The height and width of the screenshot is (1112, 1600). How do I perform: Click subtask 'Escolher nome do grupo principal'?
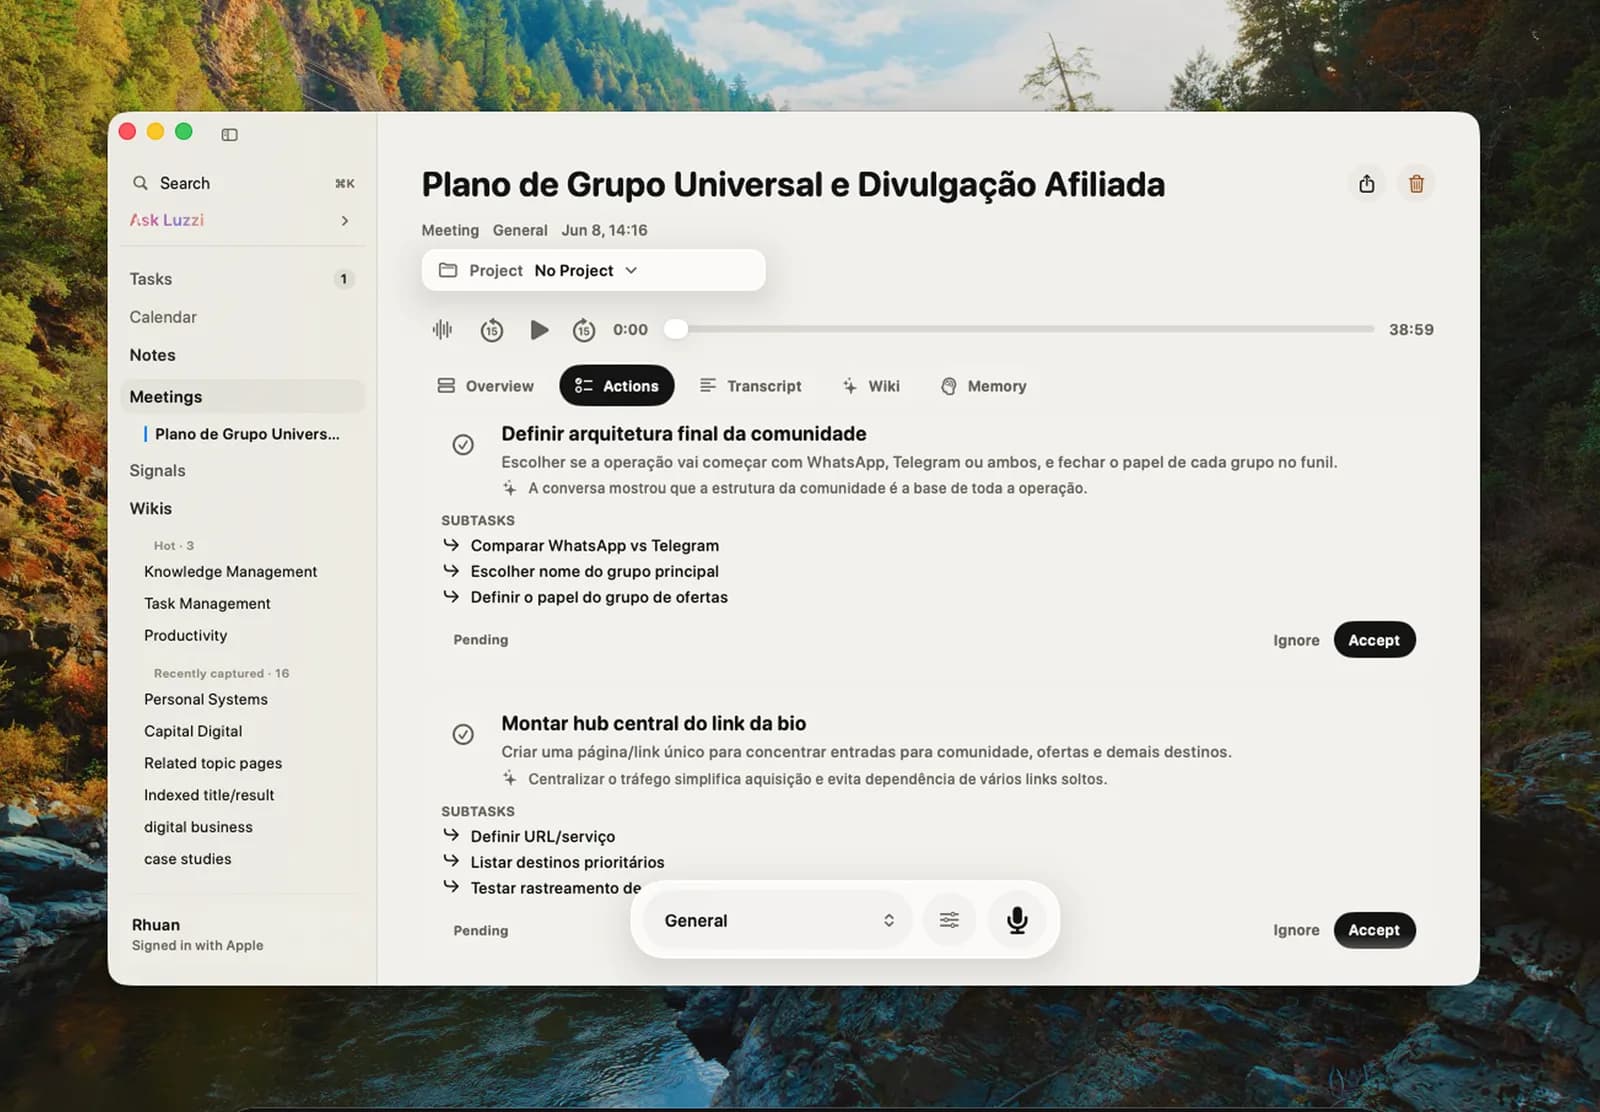594,572
